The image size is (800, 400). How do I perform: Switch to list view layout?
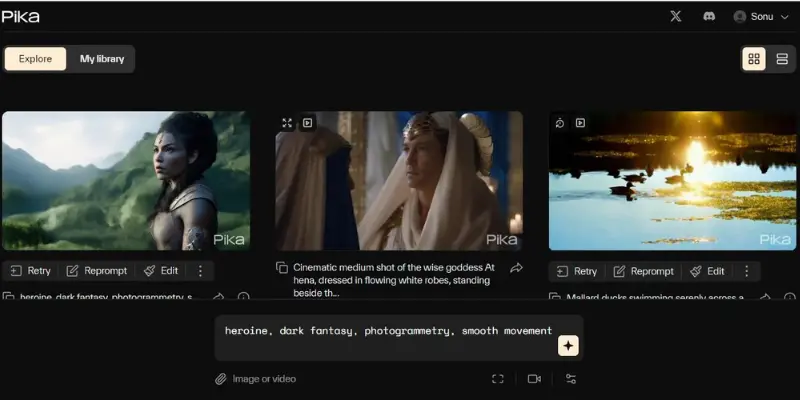click(x=782, y=59)
